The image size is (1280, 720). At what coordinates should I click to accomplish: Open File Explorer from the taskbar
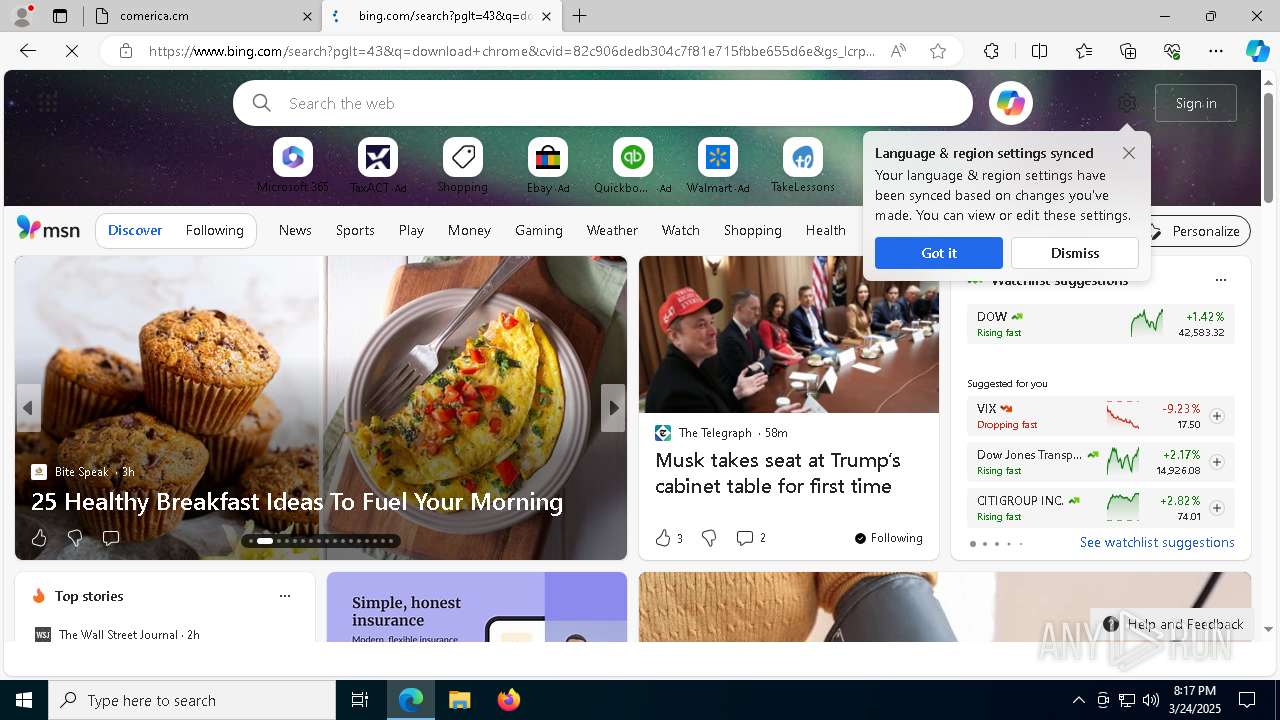(459, 700)
